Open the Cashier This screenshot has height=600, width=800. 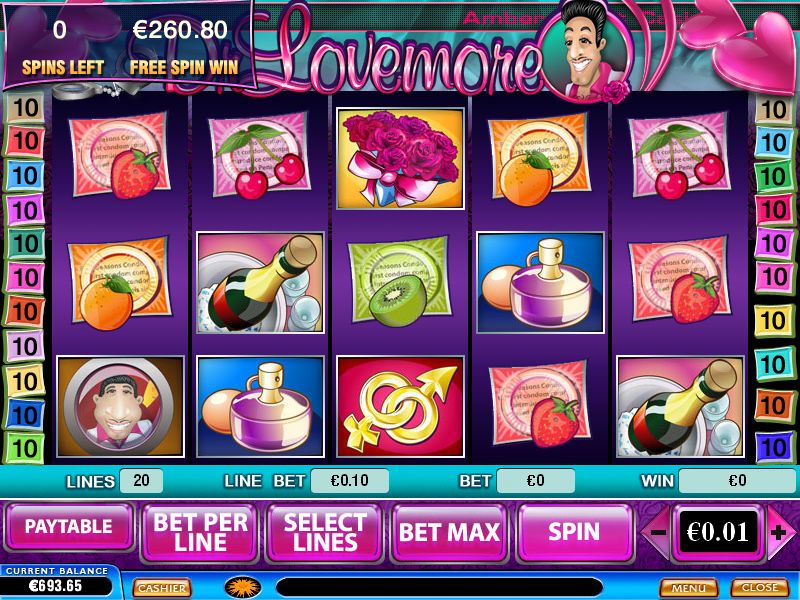(162, 588)
